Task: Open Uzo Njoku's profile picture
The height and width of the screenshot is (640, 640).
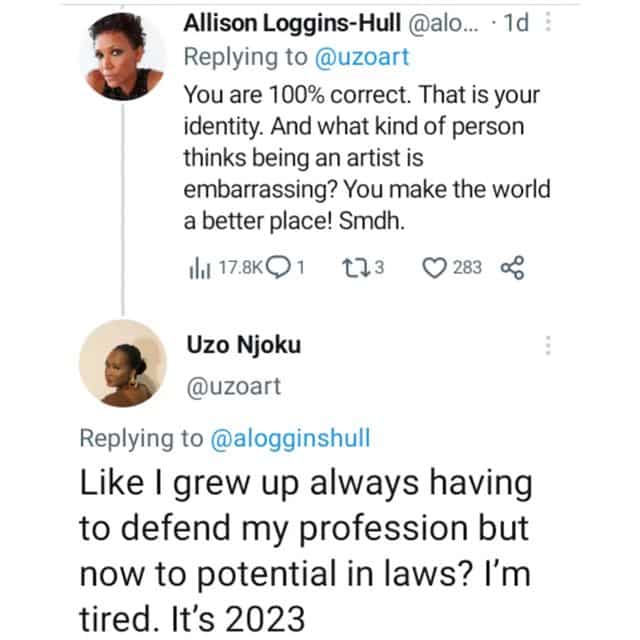Action: [122, 363]
